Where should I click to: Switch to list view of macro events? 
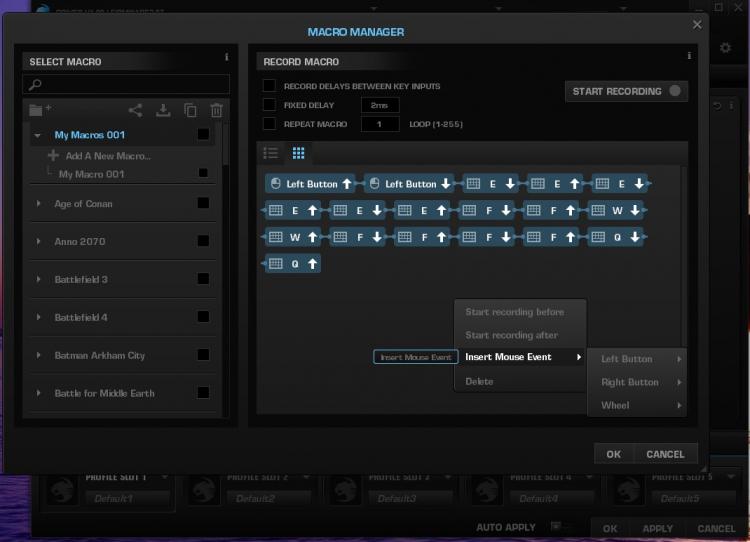(271, 153)
